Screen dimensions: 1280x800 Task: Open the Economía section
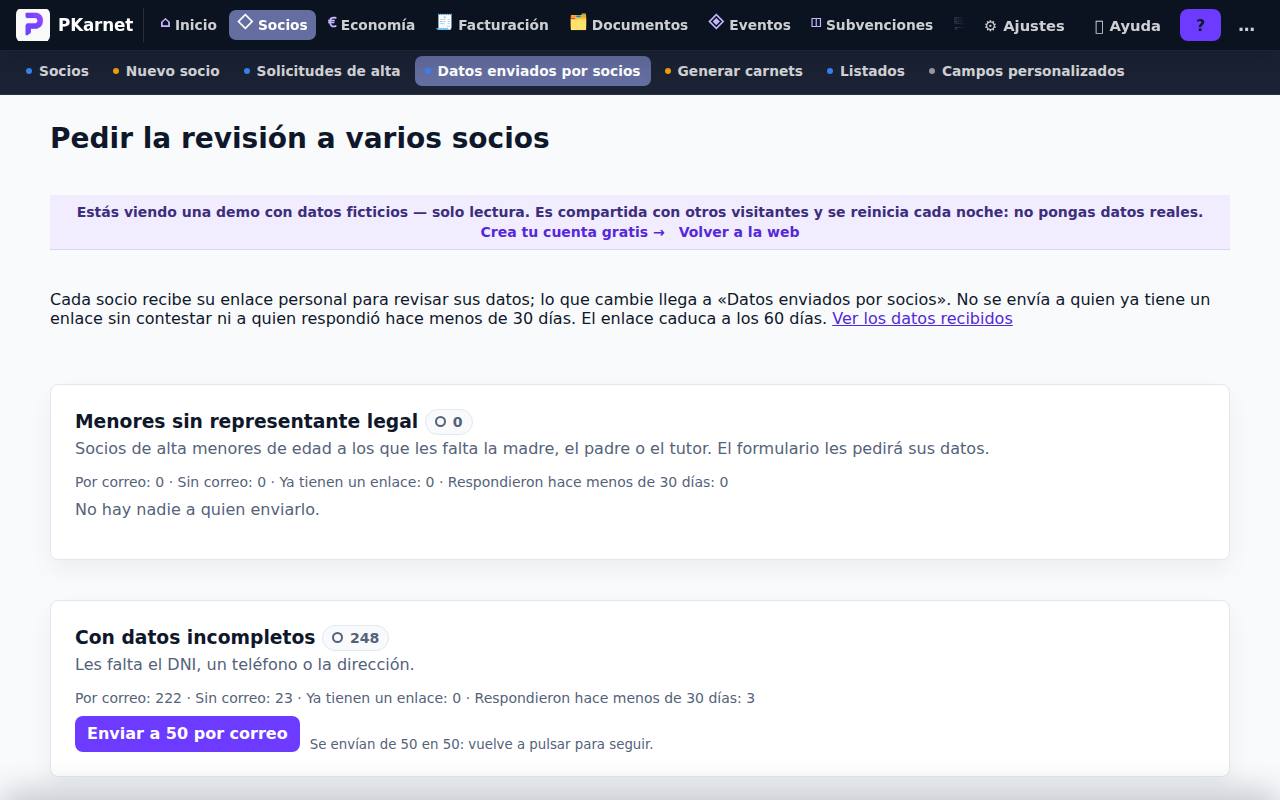(x=371, y=25)
